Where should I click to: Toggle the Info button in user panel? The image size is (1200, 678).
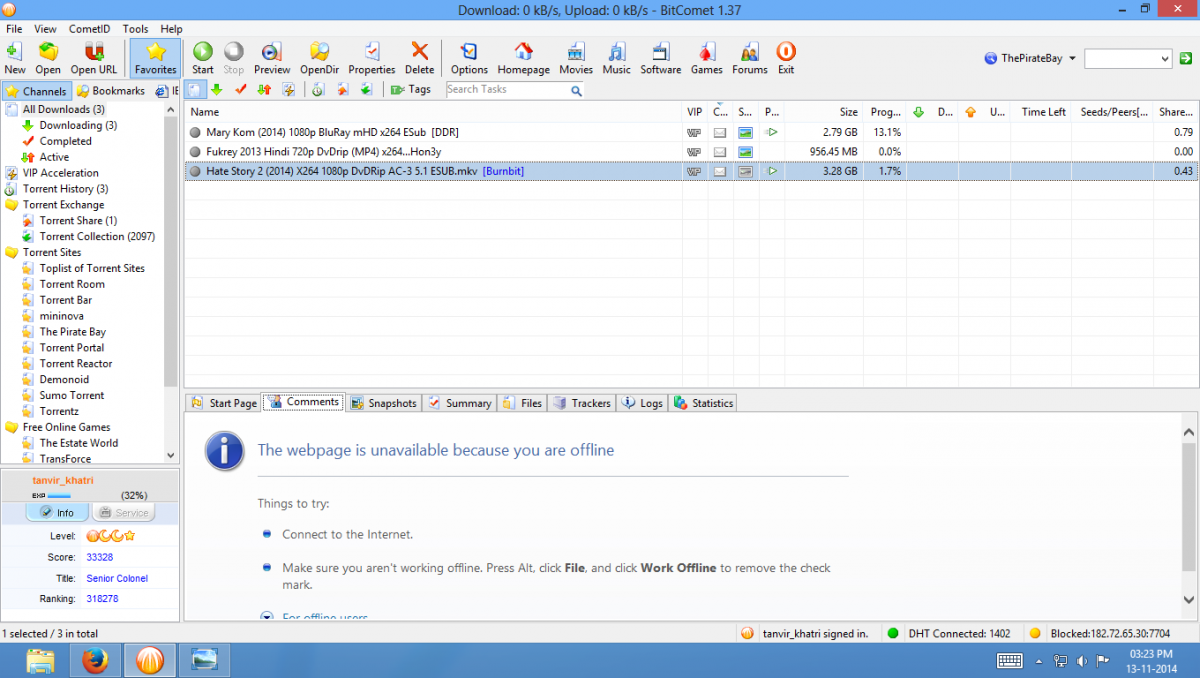click(x=56, y=513)
